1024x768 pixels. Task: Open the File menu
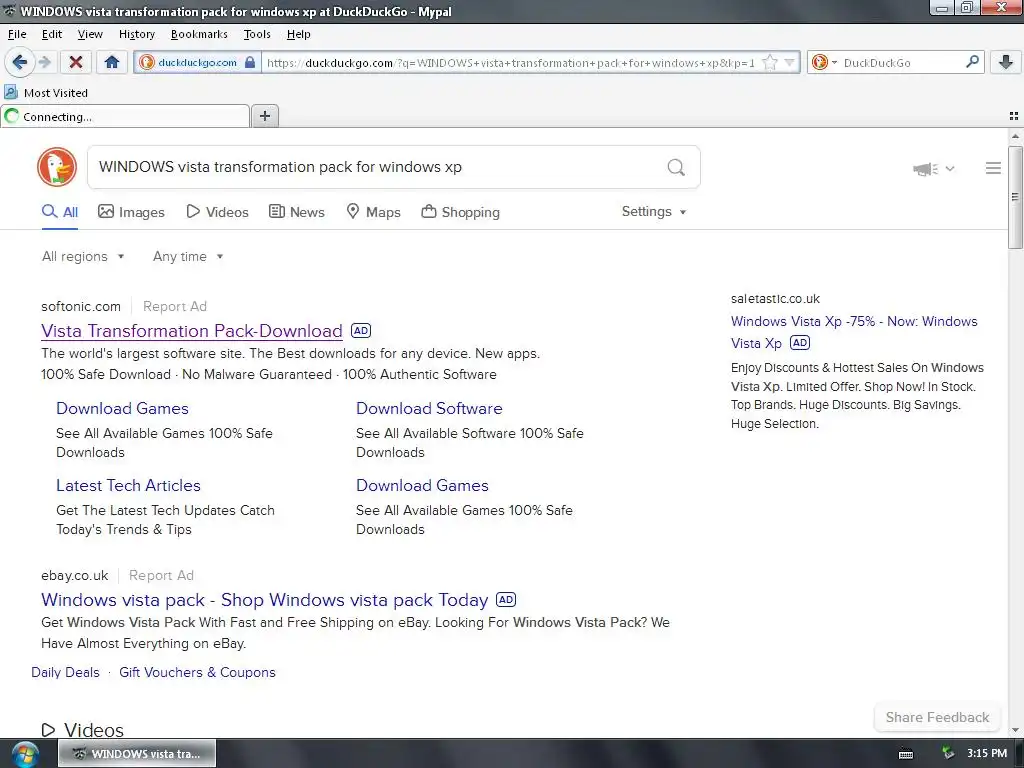click(17, 34)
